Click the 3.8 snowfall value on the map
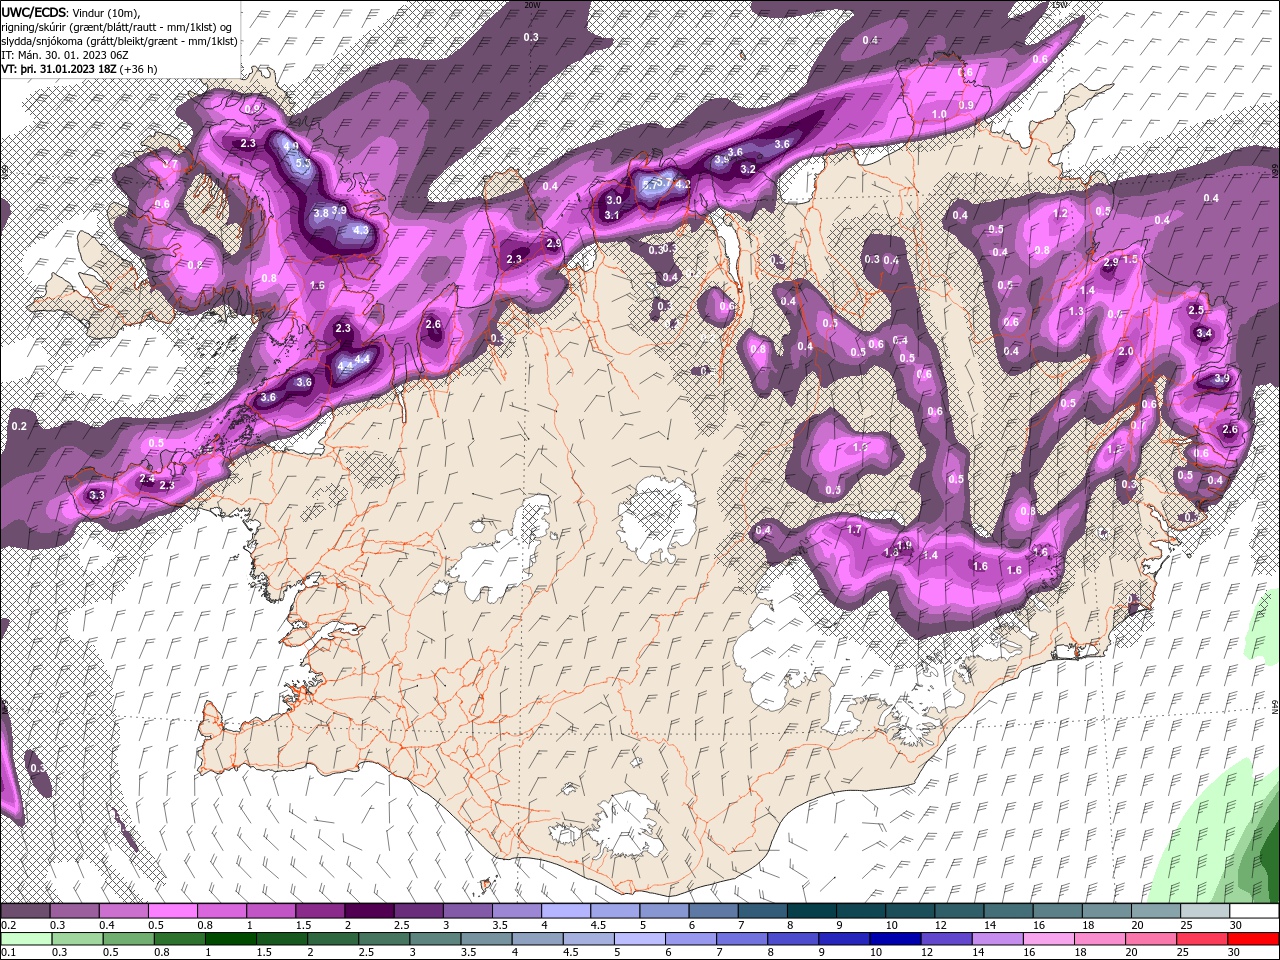The image size is (1280, 960). tap(321, 213)
